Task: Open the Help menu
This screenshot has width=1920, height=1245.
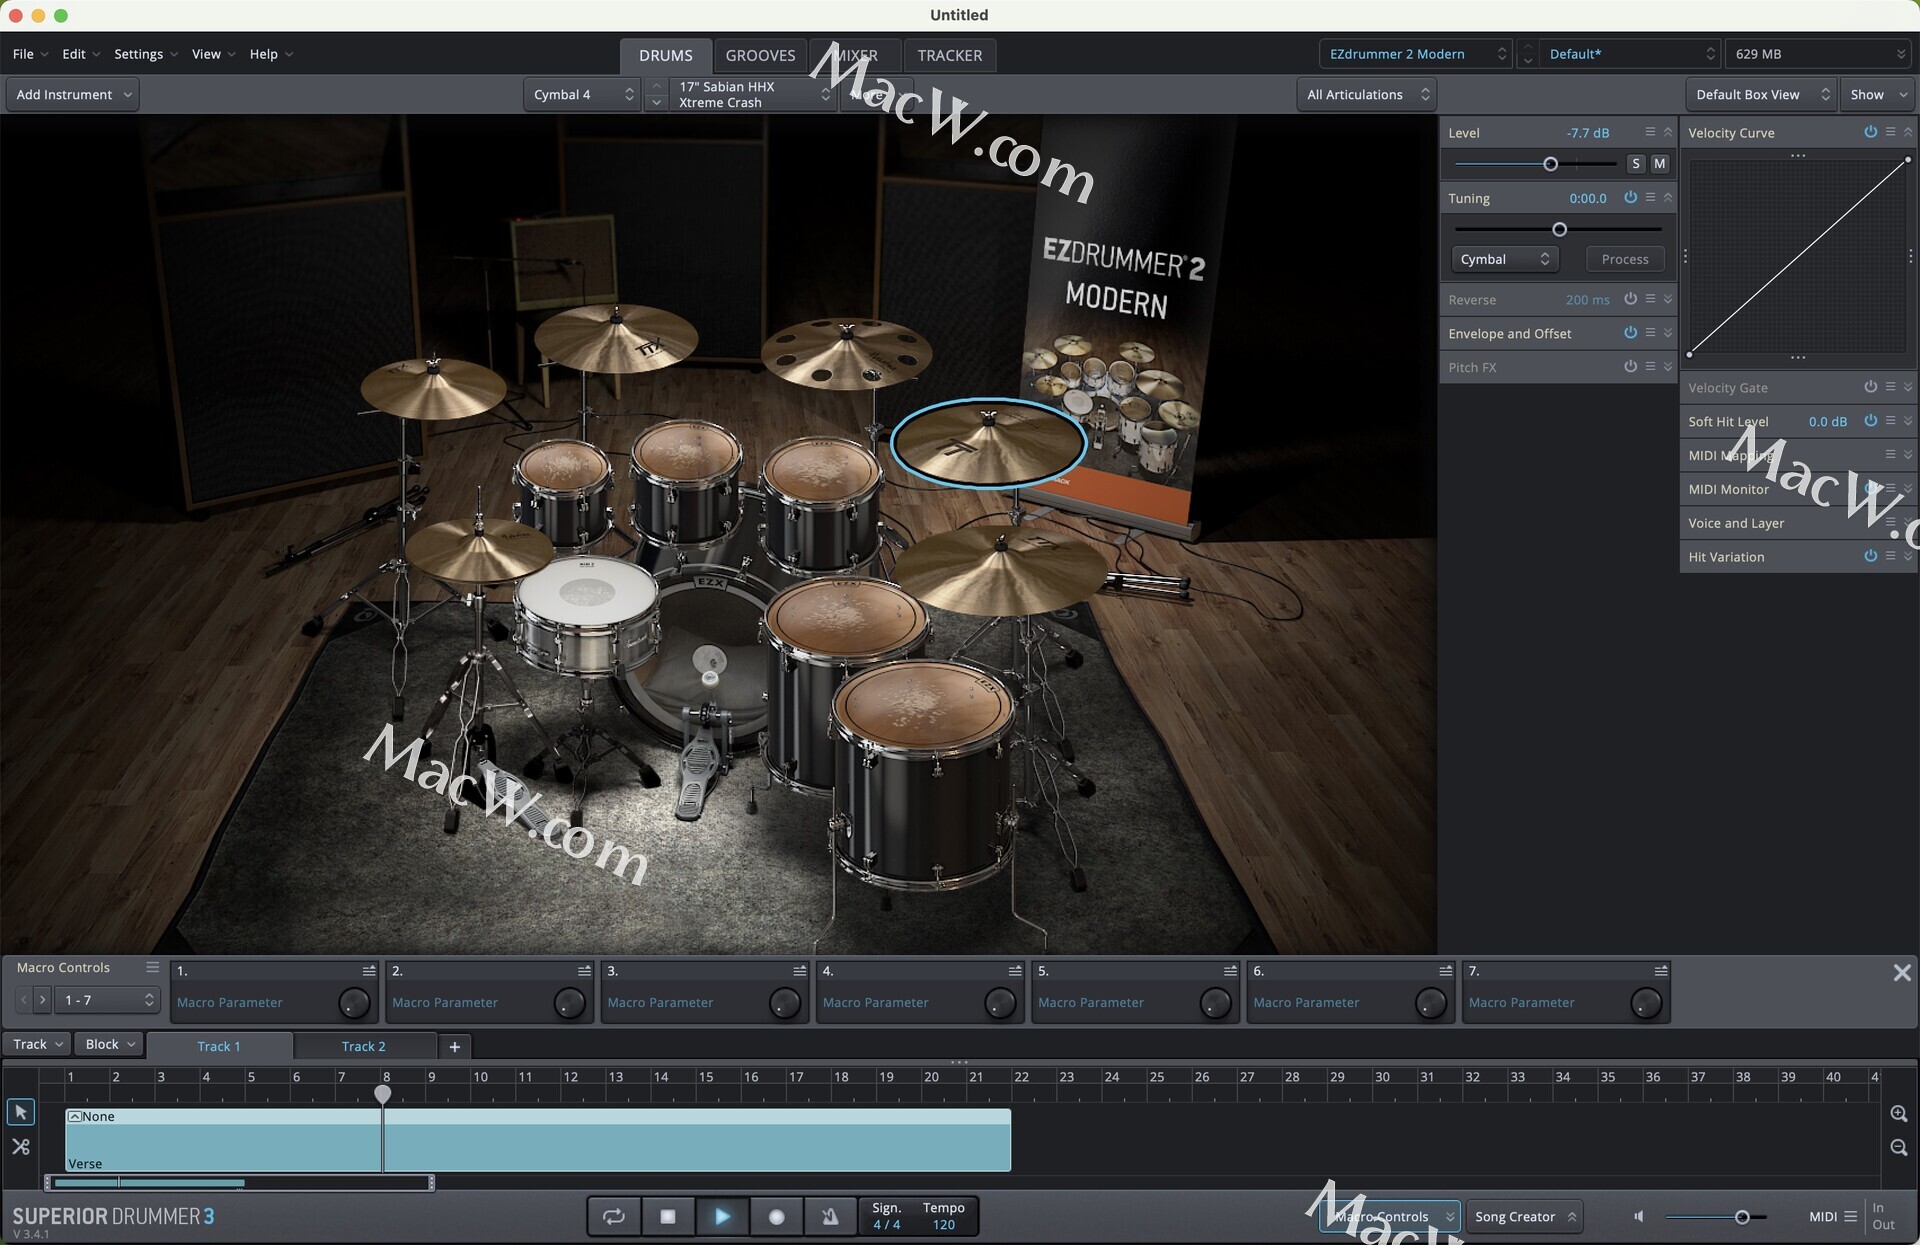Action: click(x=270, y=54)
